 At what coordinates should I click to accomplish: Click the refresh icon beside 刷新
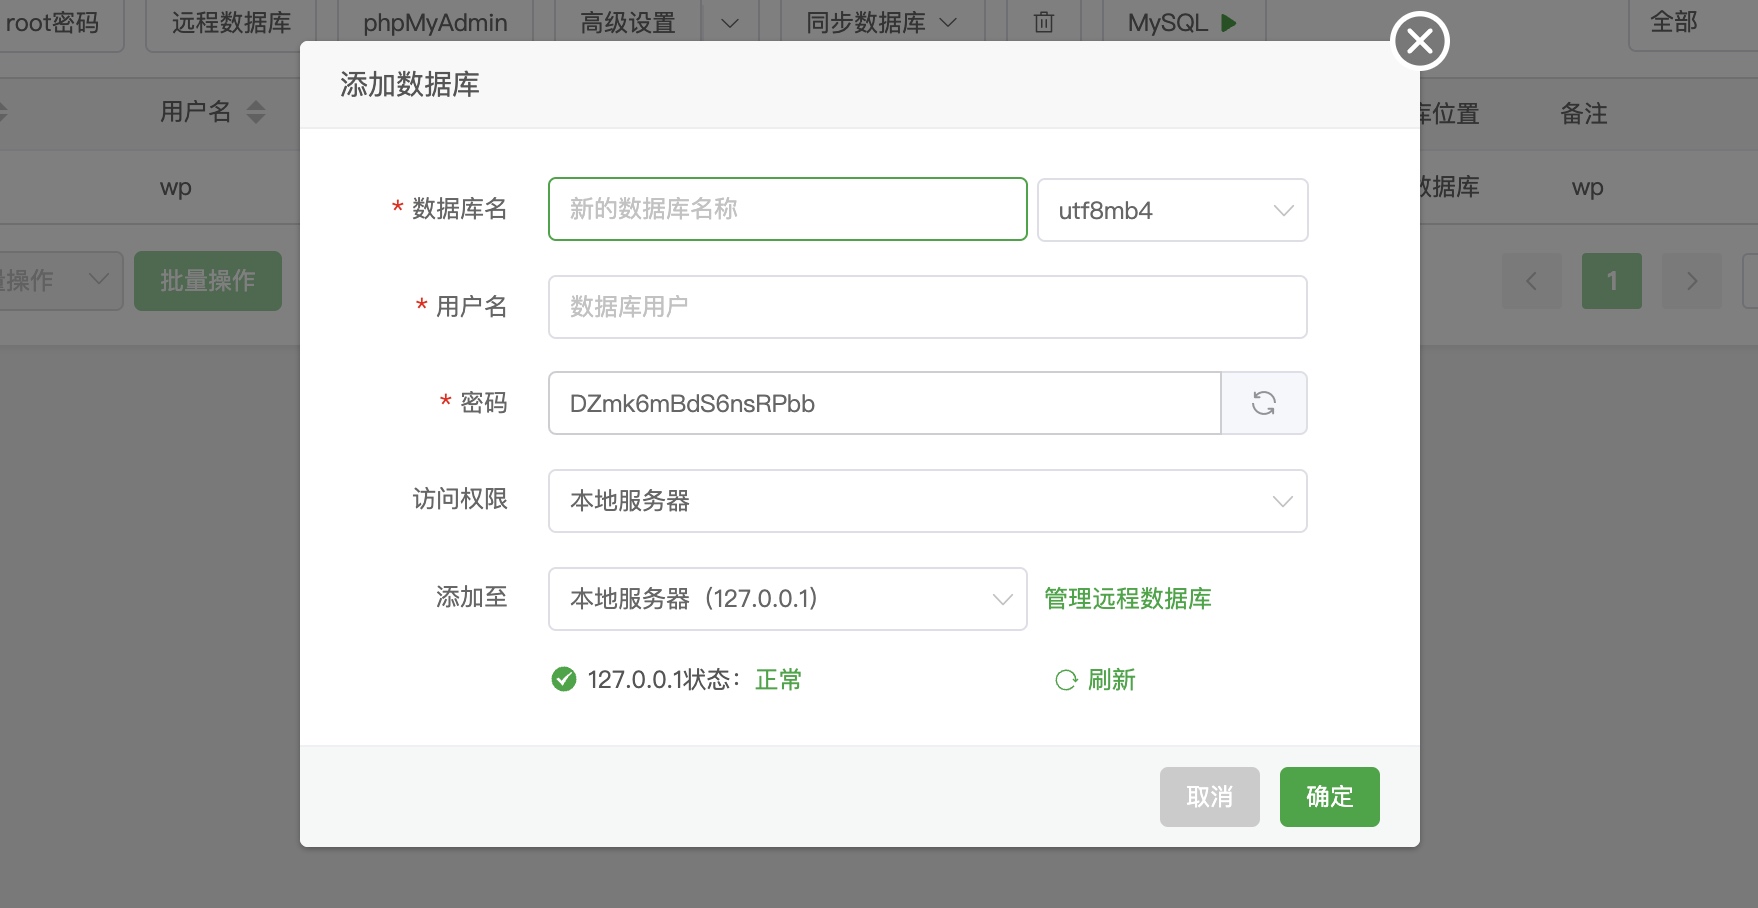[1066, 680]
